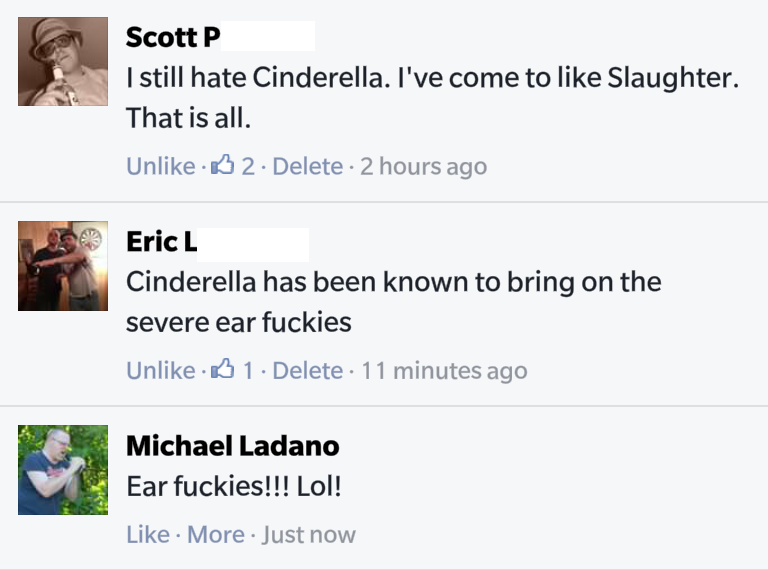Visit Michael Ladano's profile via his name
The width and height of the screenshot is (768, 570).
click(232, 445)
